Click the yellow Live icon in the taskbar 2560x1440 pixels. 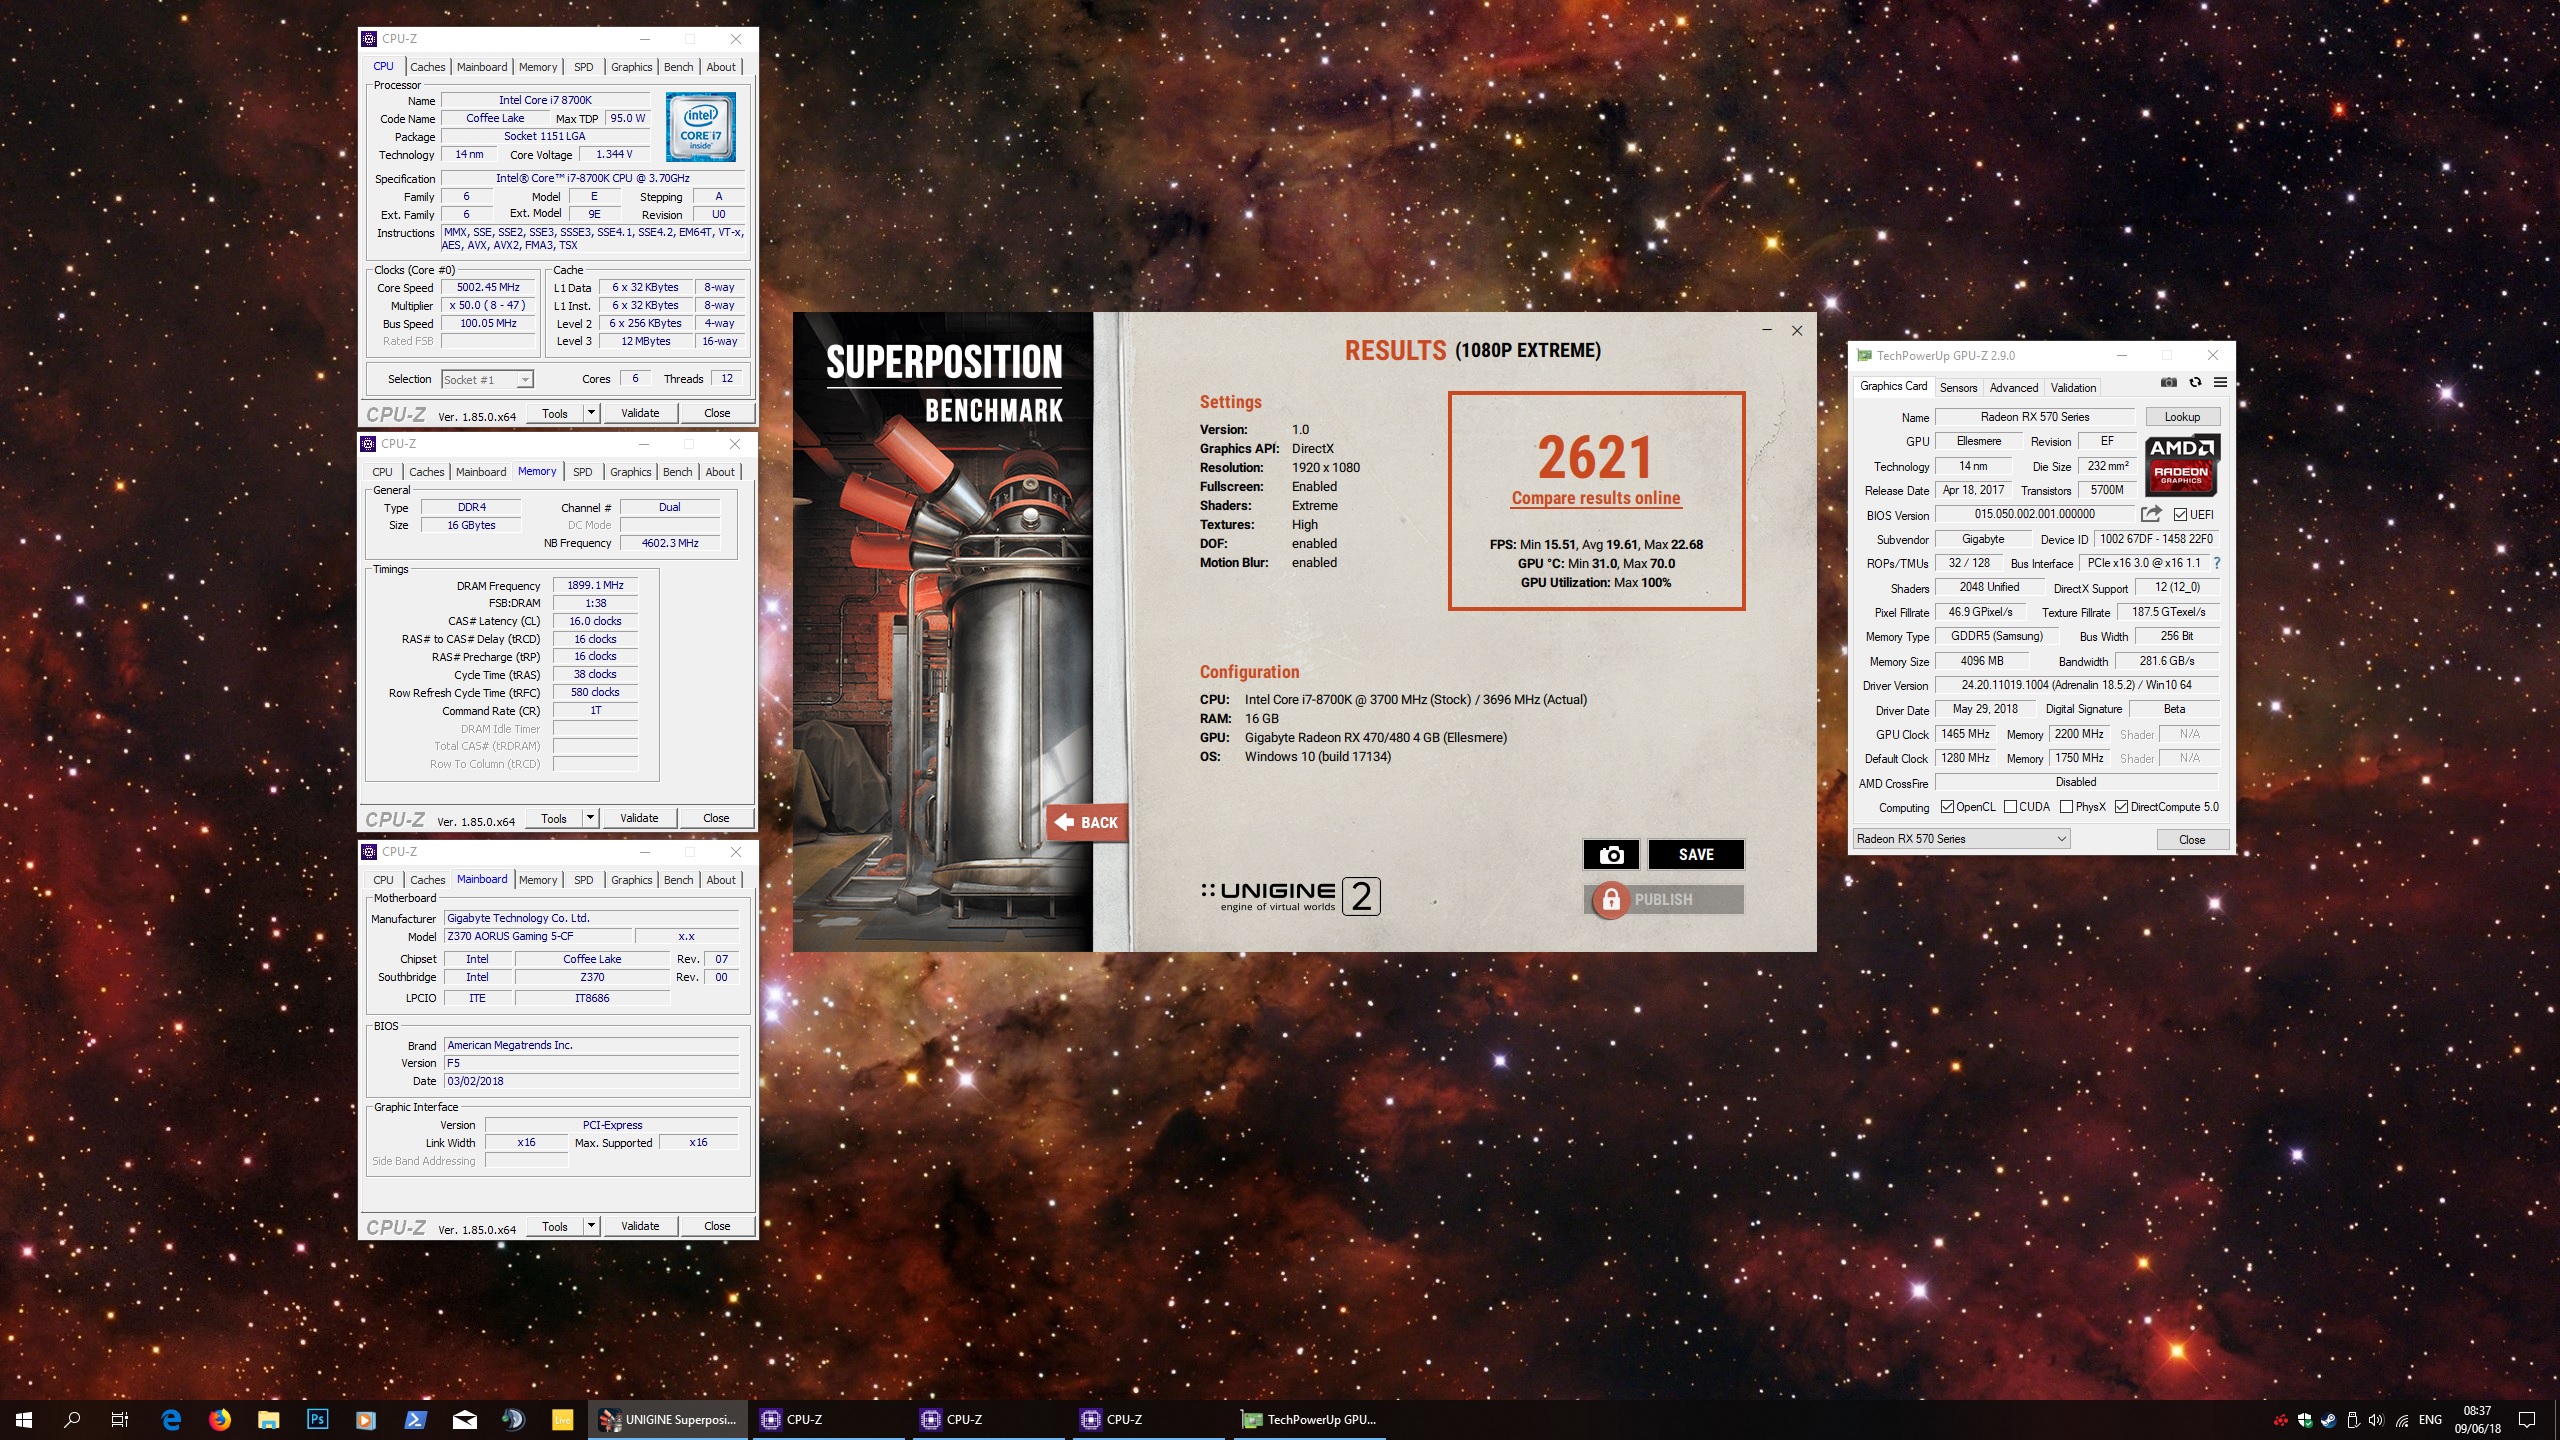(x=562, y=1419)
